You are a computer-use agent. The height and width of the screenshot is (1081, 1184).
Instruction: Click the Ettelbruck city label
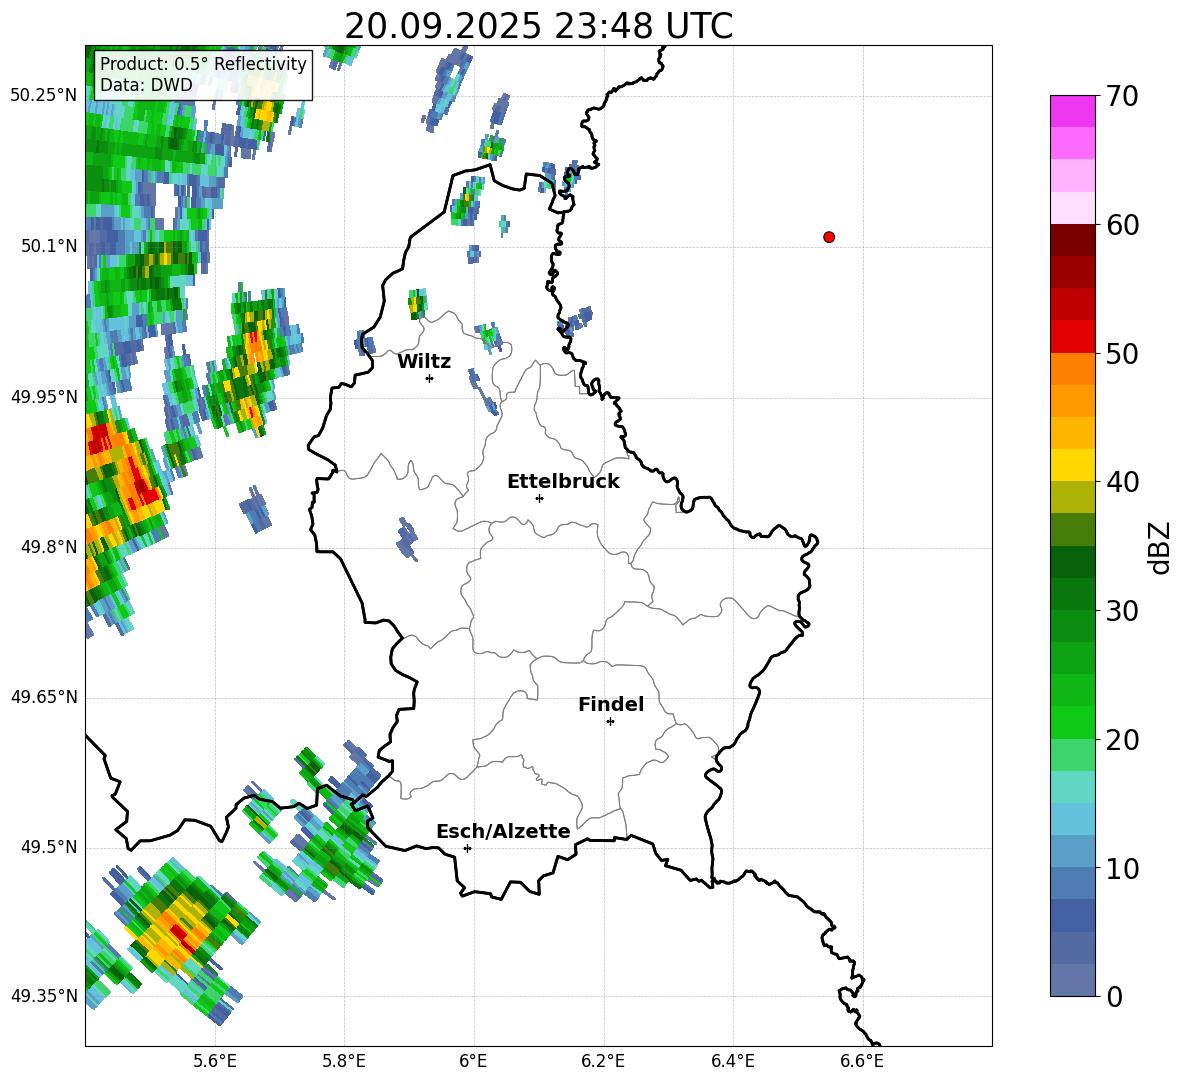pyautogui.click(x=563, y=482)
